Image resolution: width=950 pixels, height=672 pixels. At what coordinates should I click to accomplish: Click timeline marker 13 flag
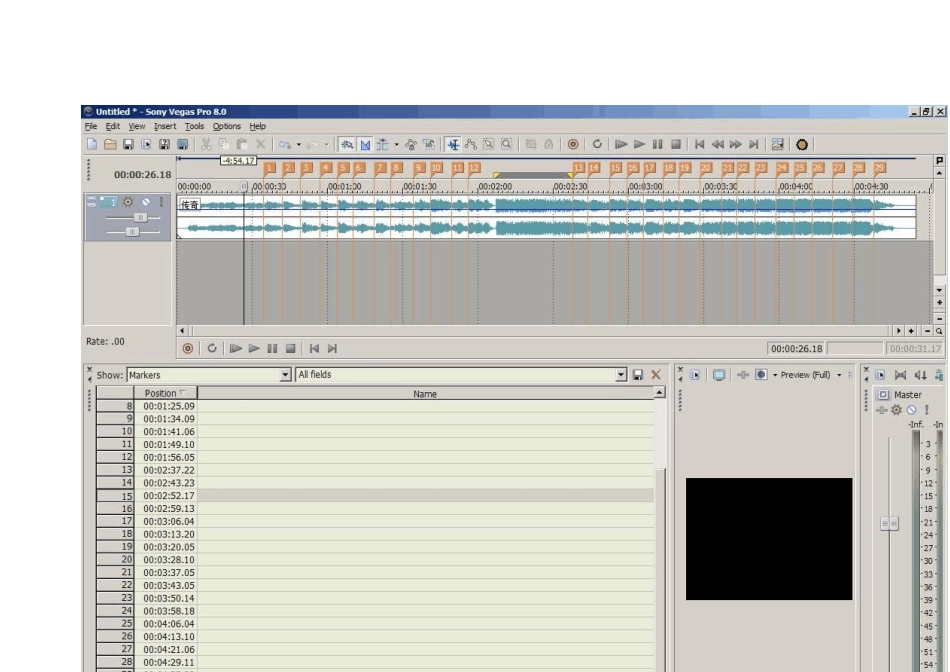point(578,168)
